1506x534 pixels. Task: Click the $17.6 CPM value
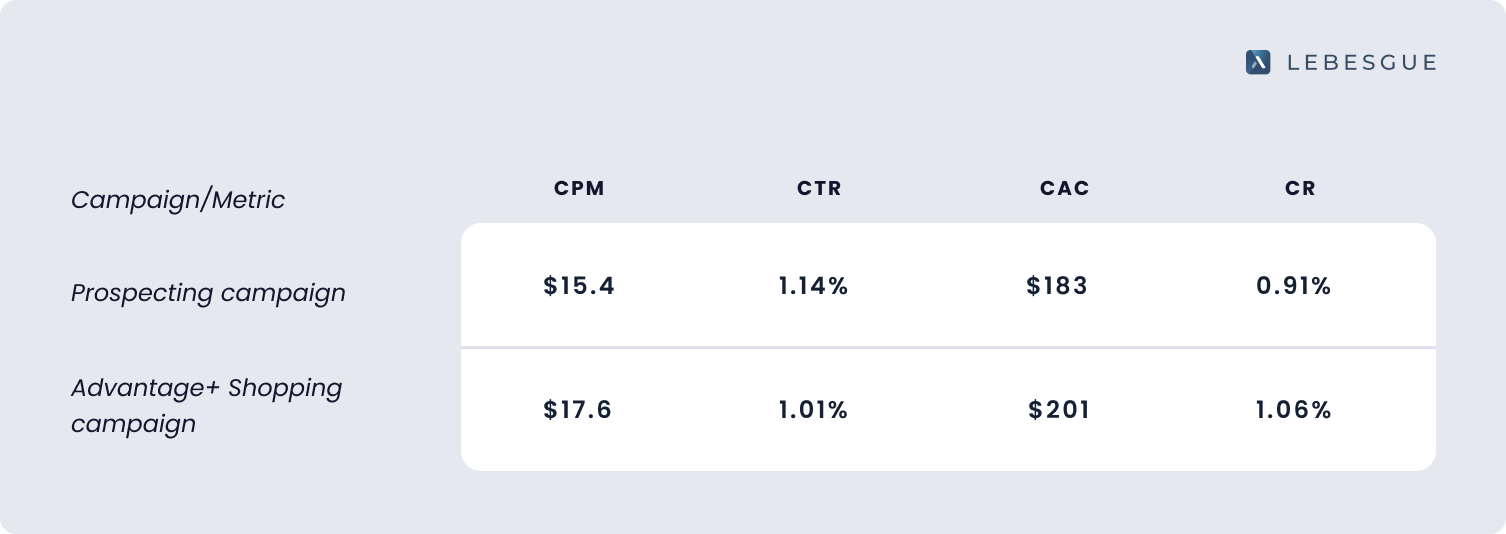pos(577,410)
